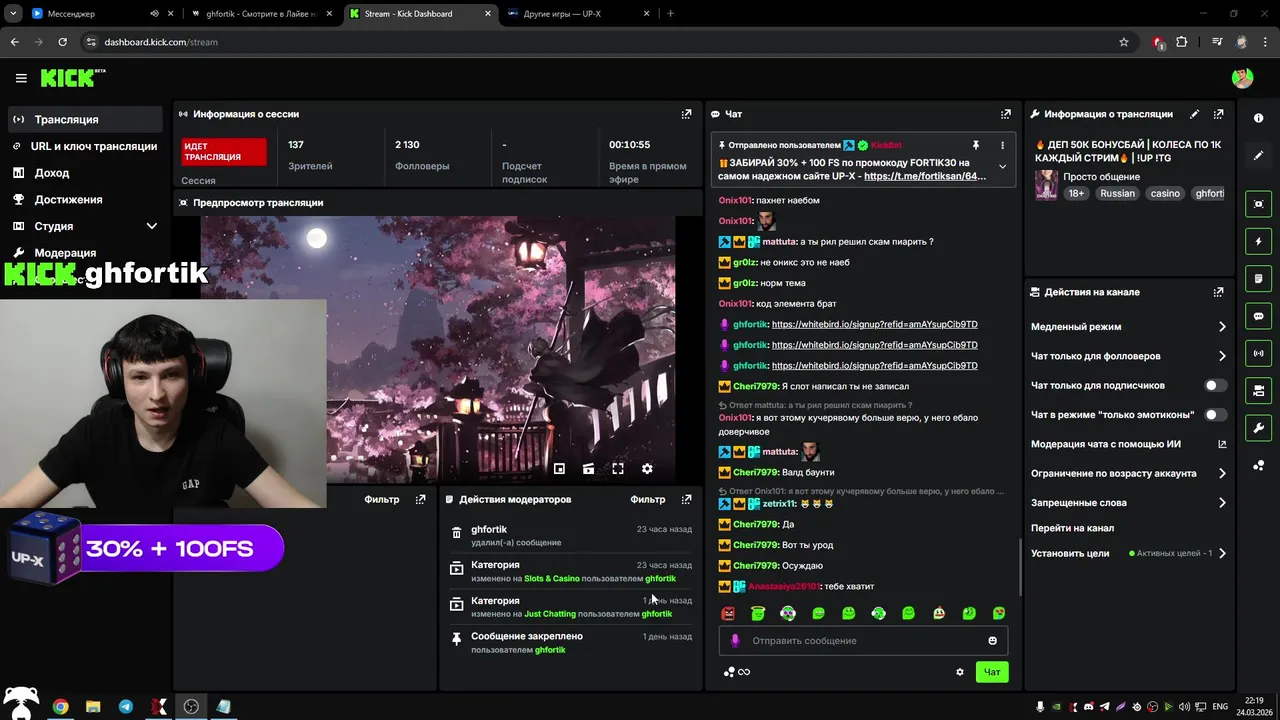This screenshot has height=720, width=1280.
Task: Toggle the document panel icon in right rail
Action: [x=1258, y=278]
